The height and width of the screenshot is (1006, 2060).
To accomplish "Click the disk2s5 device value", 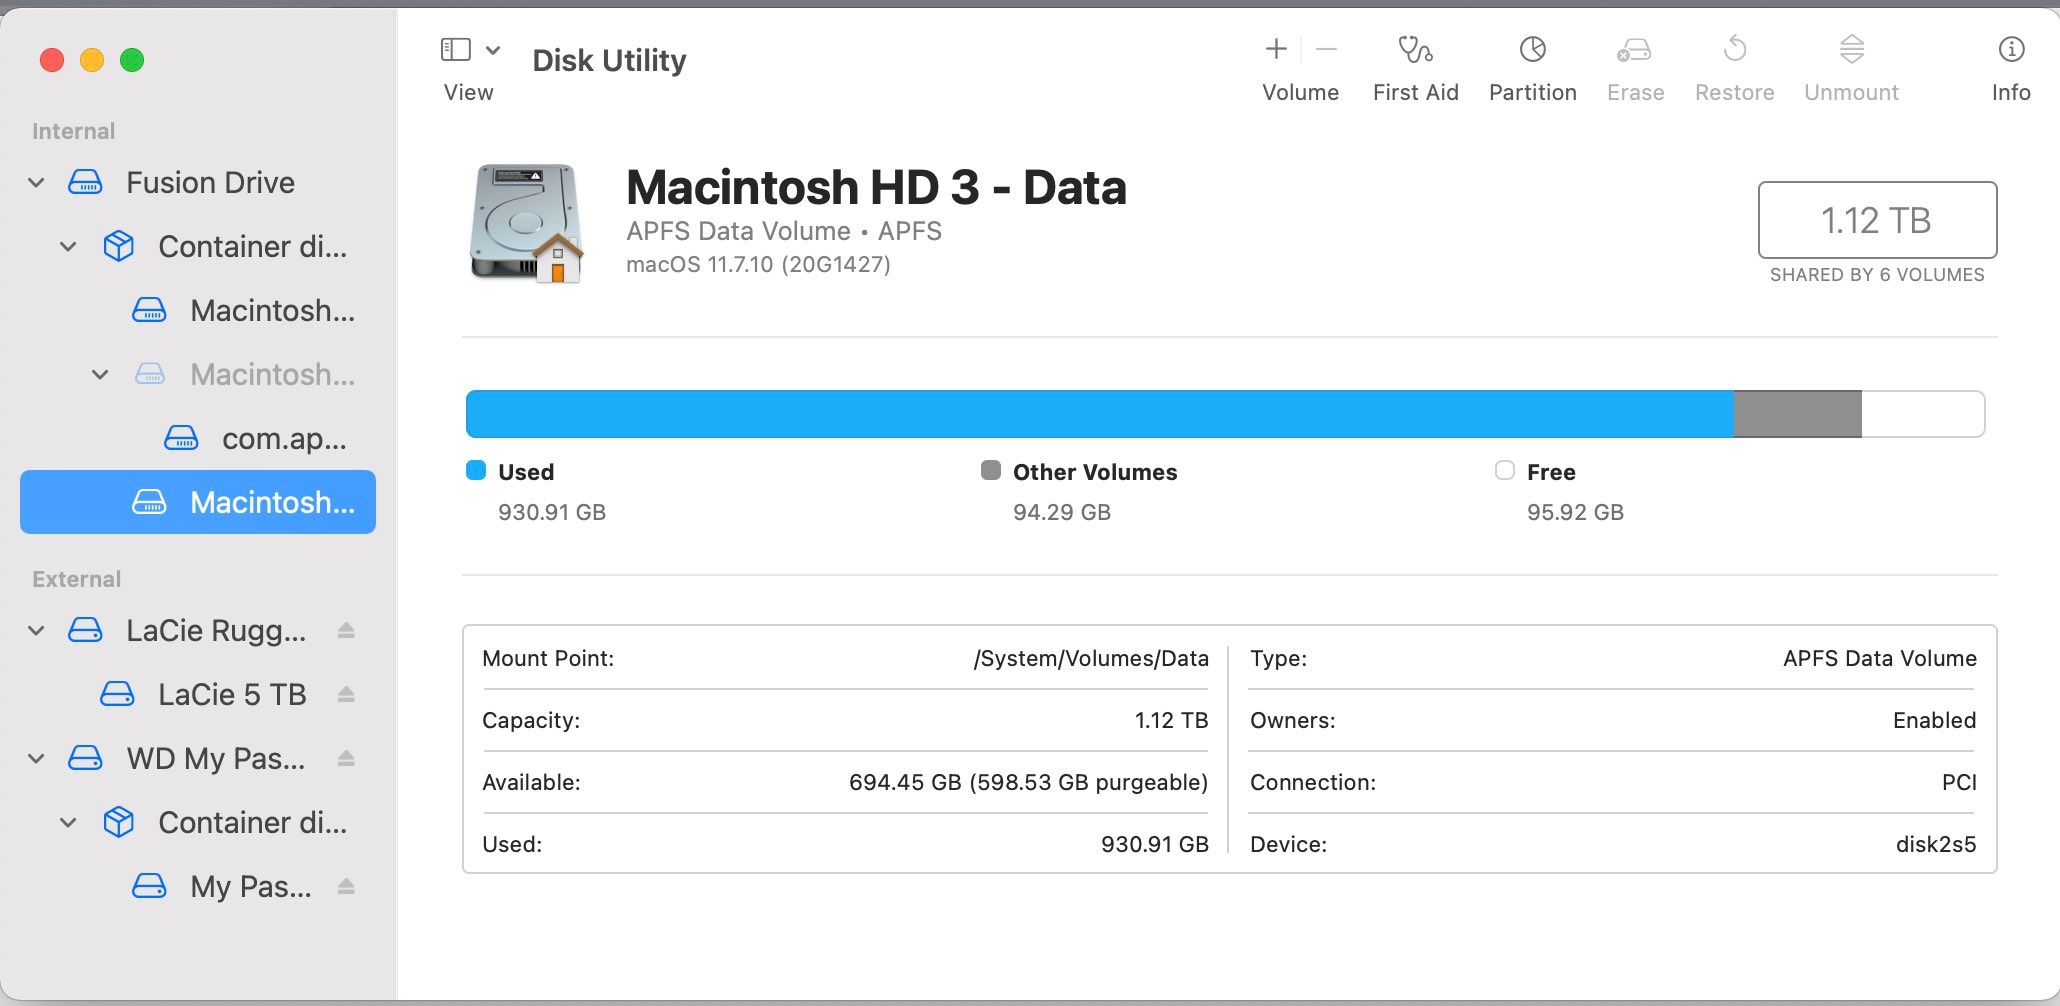I will coord(1936,844).
